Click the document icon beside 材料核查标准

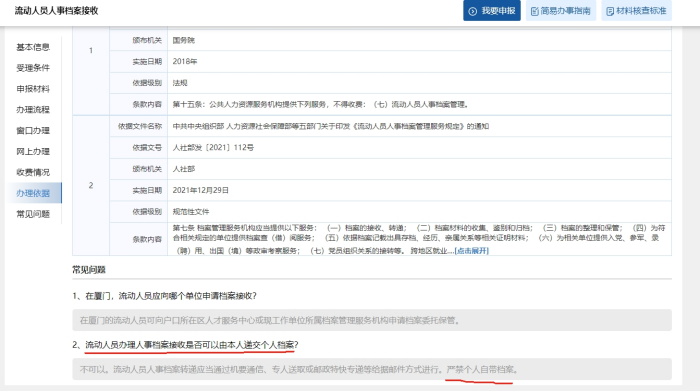coord(610,11)
